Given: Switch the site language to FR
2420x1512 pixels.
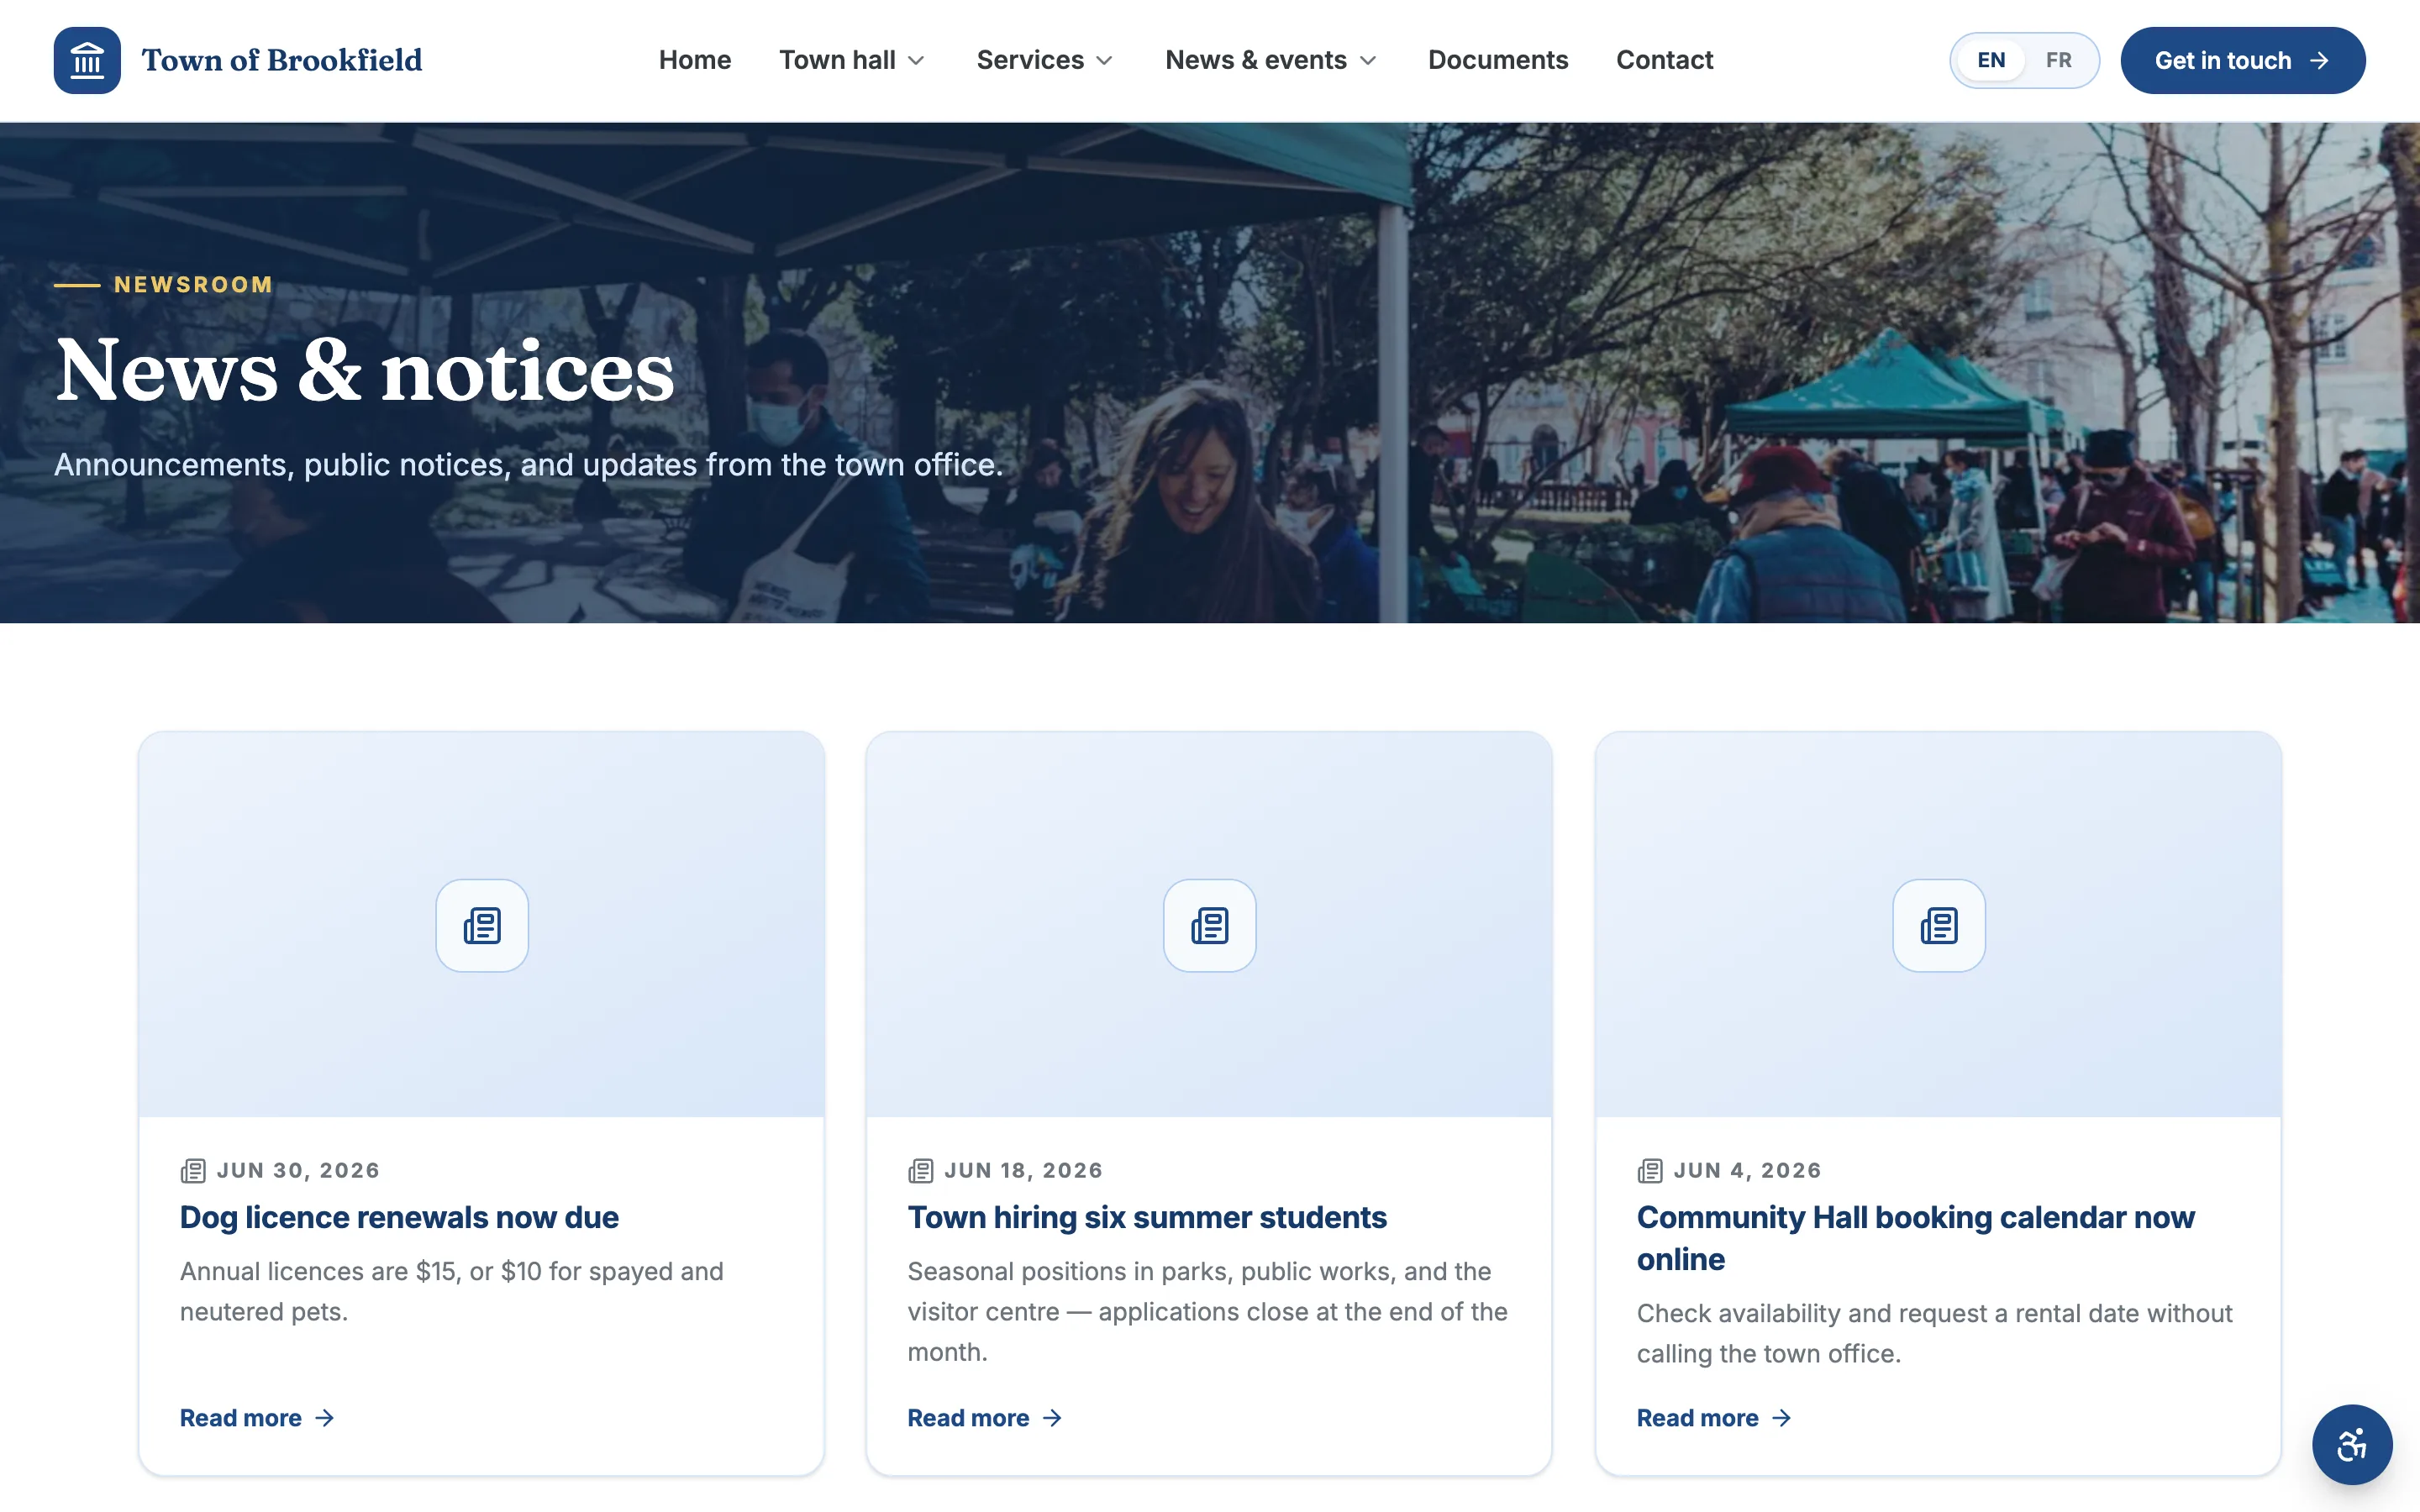Looking at the screenshot, I should (2058, 60).
